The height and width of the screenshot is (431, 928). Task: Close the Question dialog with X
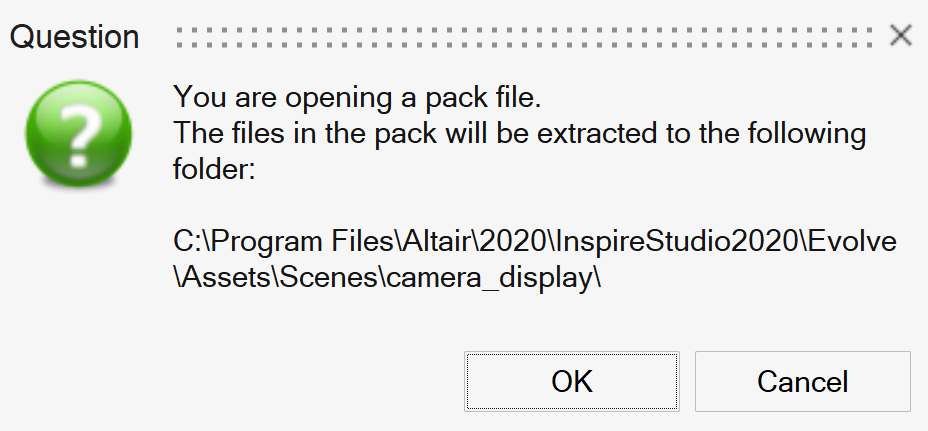900,37
